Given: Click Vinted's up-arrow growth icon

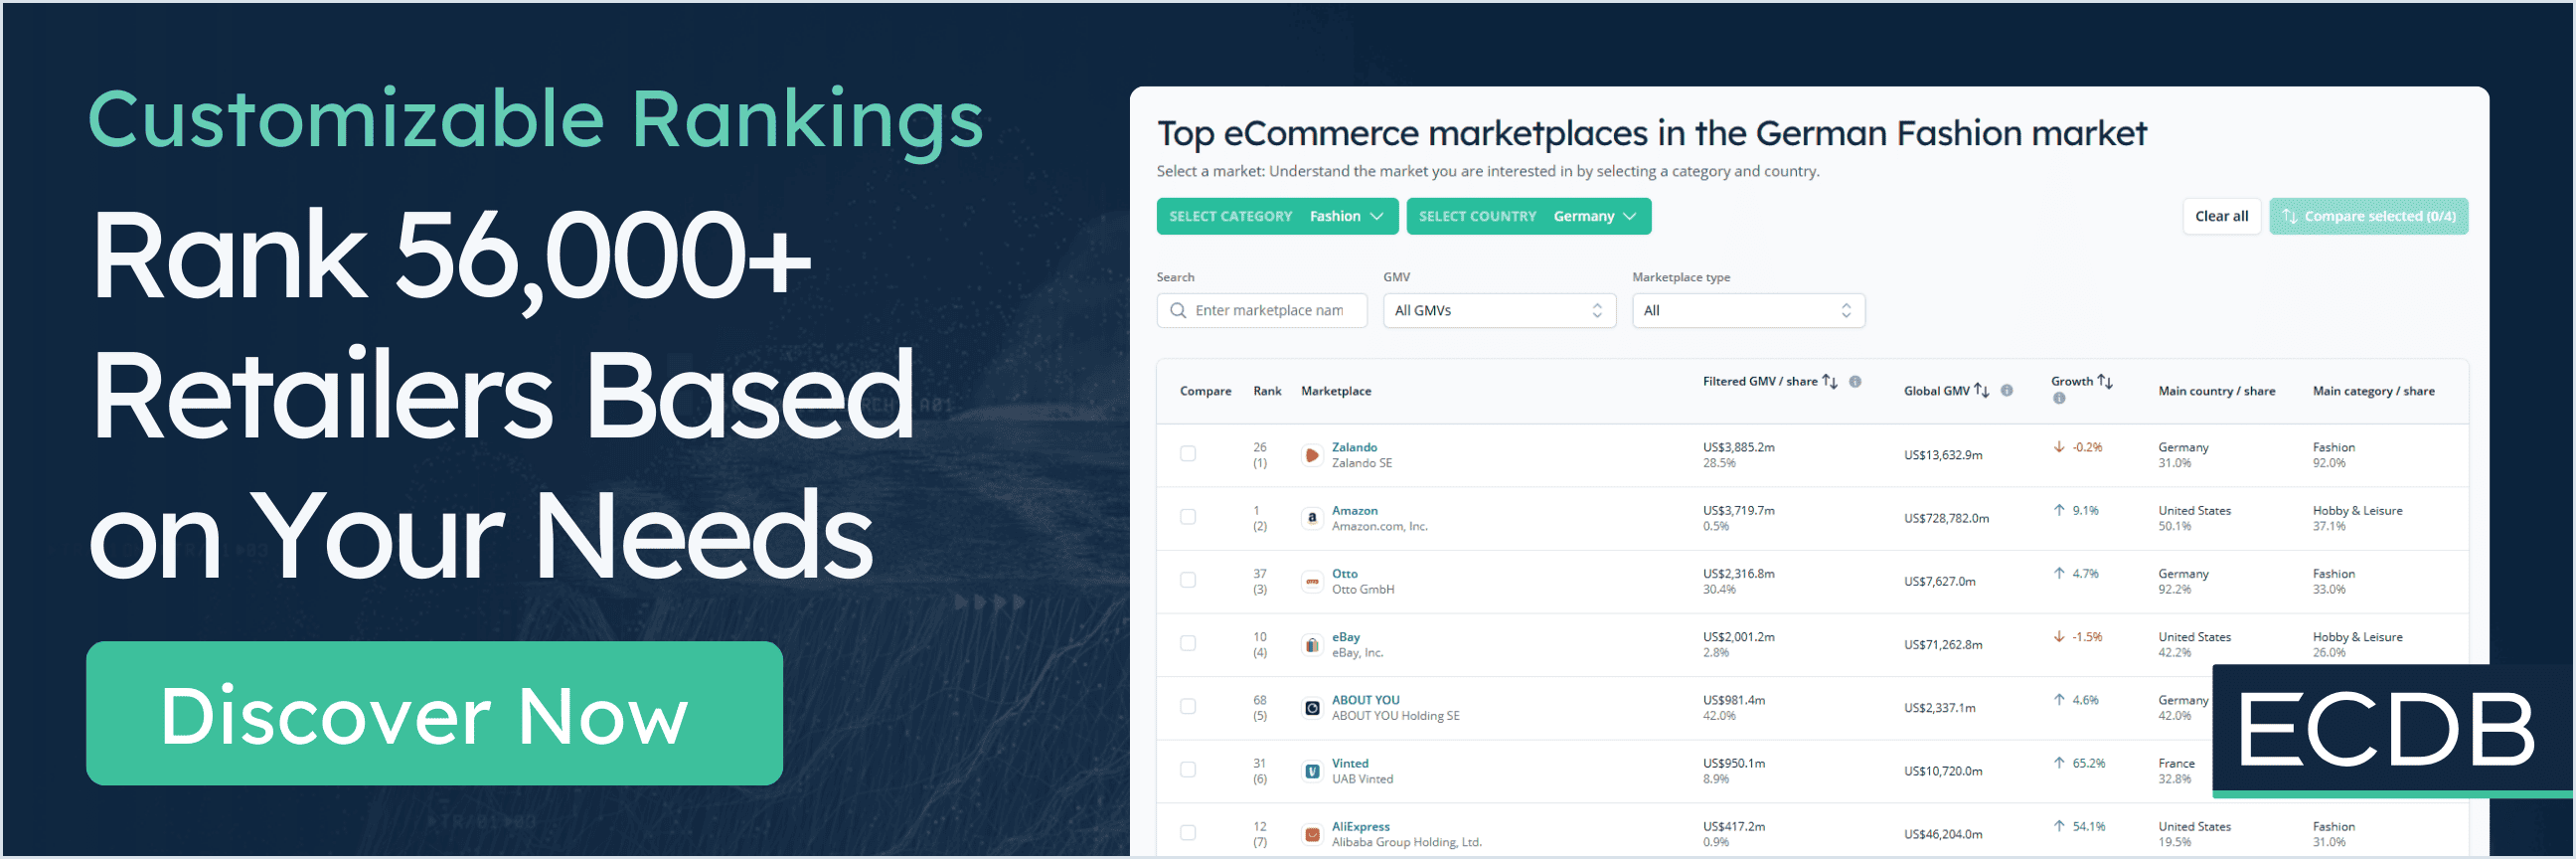Looking at the screenshot, I should point(2059,762).
